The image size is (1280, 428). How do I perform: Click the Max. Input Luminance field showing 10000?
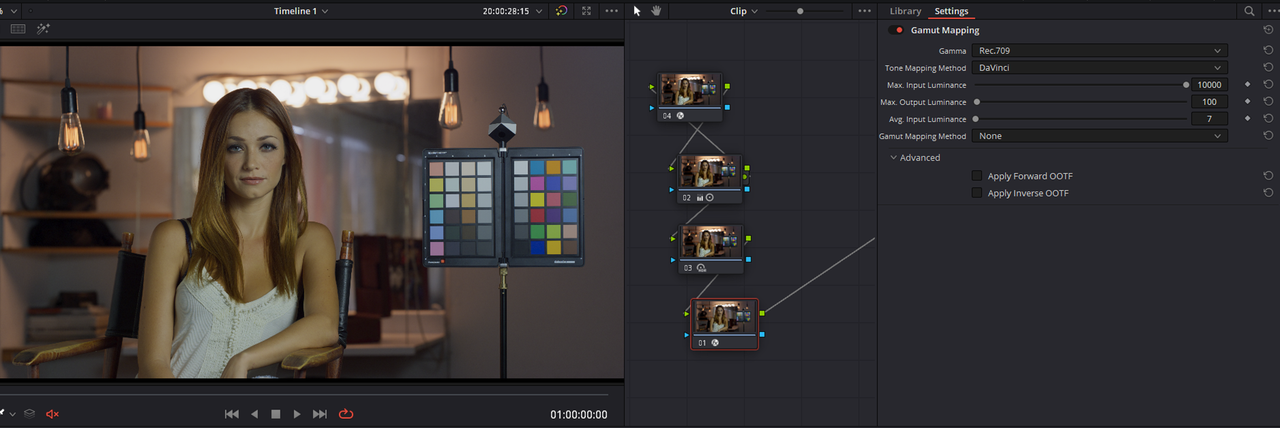[1209, 85]
